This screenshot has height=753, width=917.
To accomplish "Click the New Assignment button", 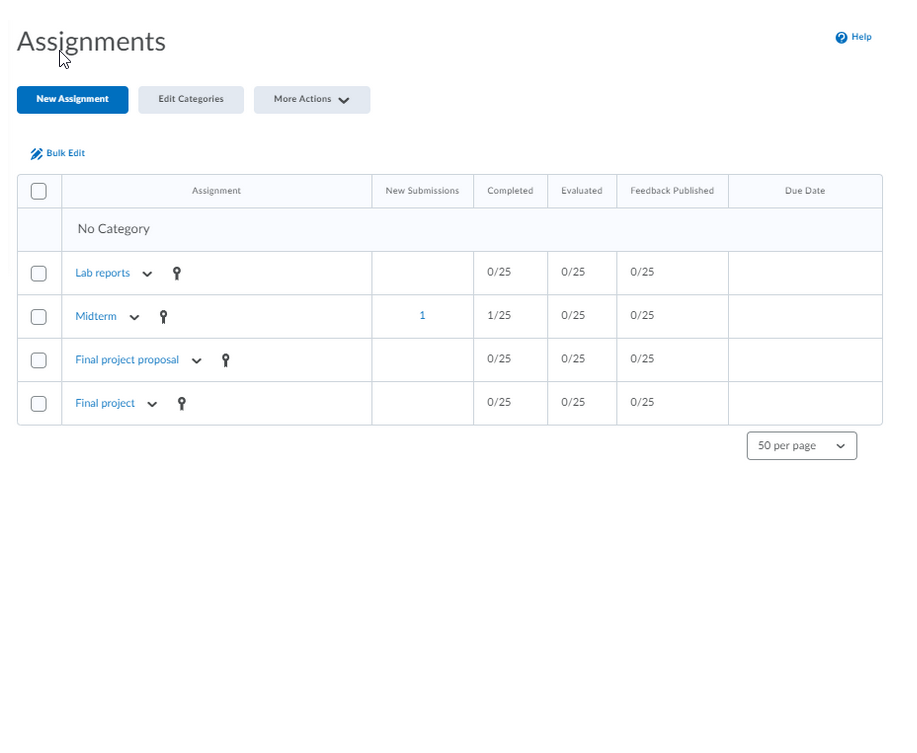I will pyautogui.click(x=72, y=100).
